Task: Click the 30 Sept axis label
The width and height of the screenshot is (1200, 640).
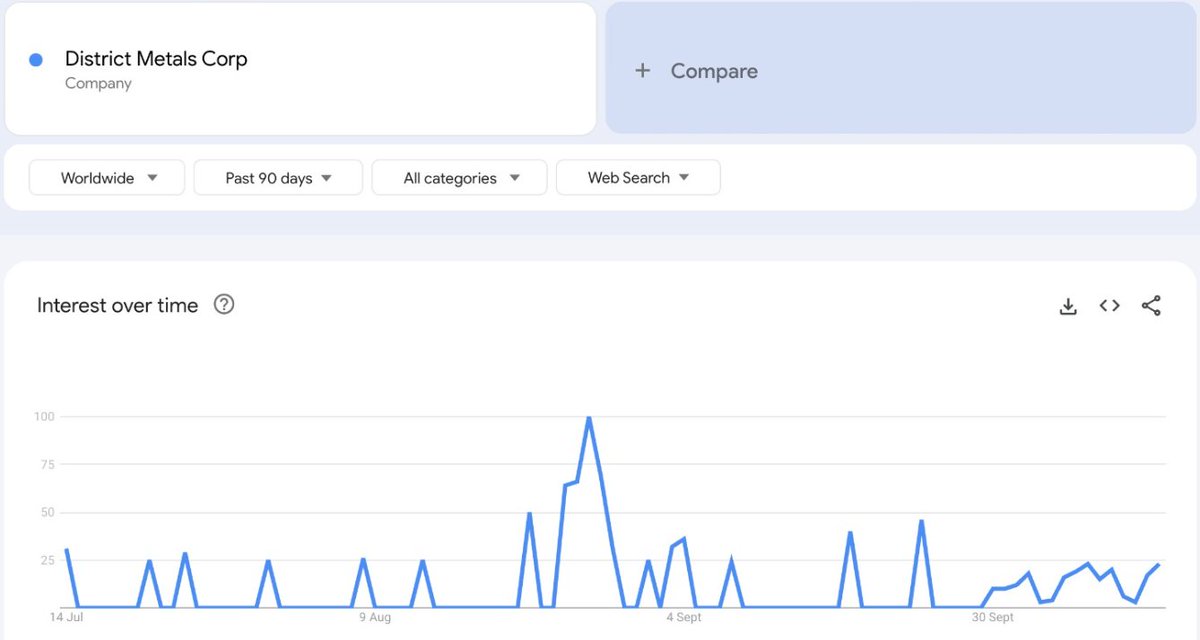Action: 993,618
